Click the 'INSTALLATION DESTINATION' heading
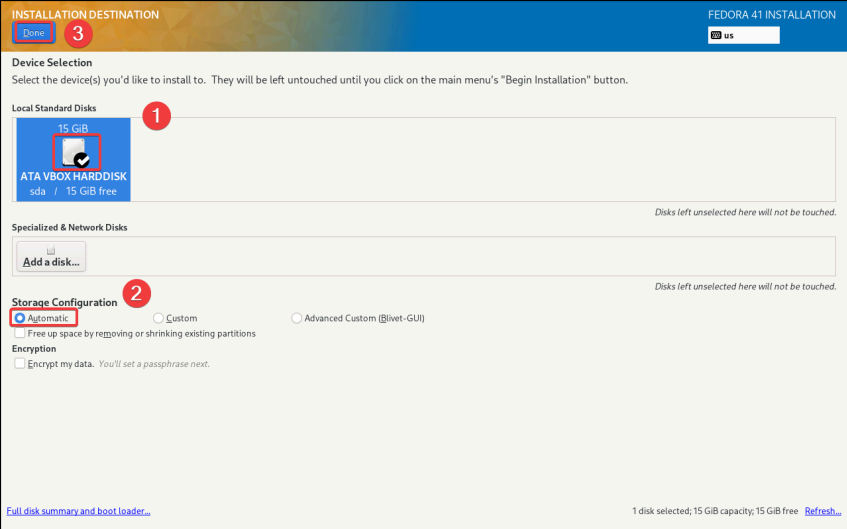The height and width of the screenshot is (529, 847). click(85, 15)
